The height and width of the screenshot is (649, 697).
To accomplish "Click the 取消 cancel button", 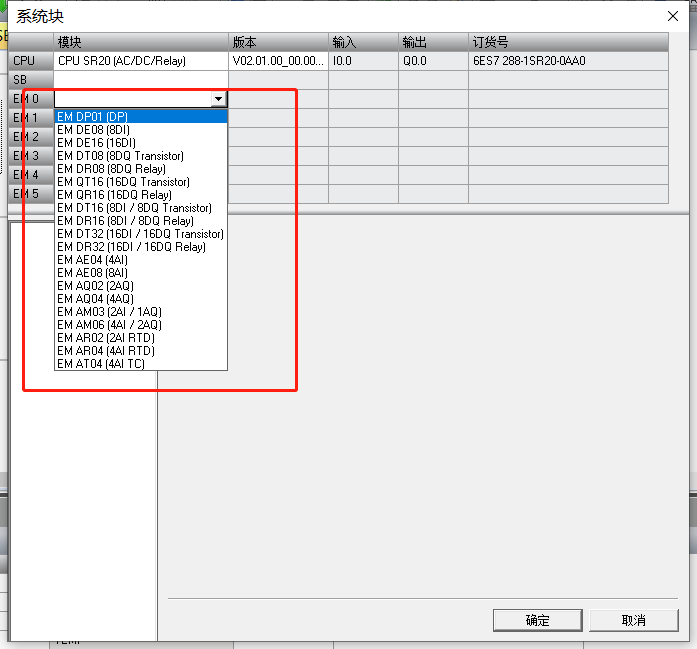I will coord(633,620).
